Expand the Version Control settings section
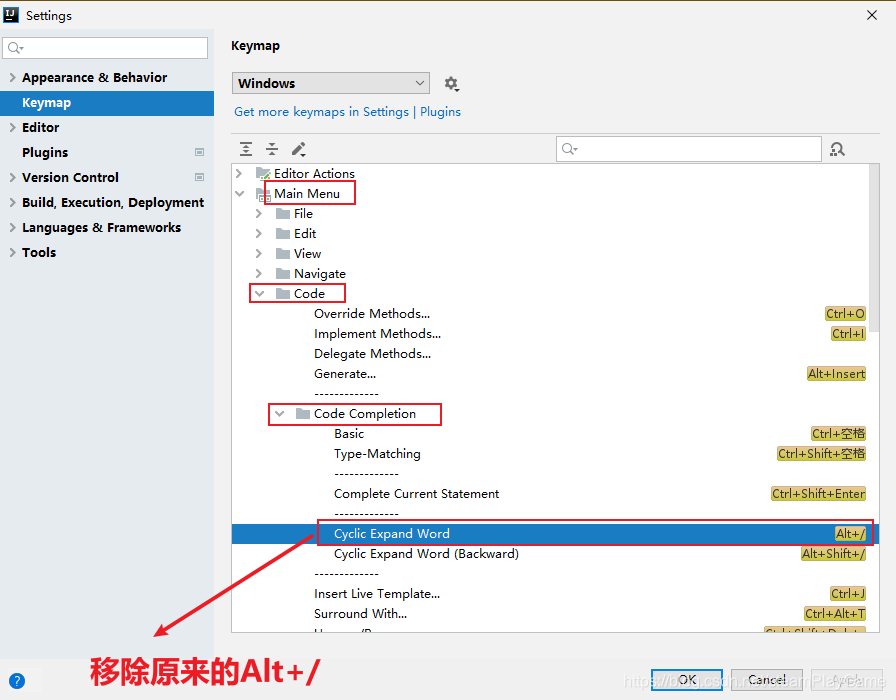The image size is (896, 700). [13, 177]
